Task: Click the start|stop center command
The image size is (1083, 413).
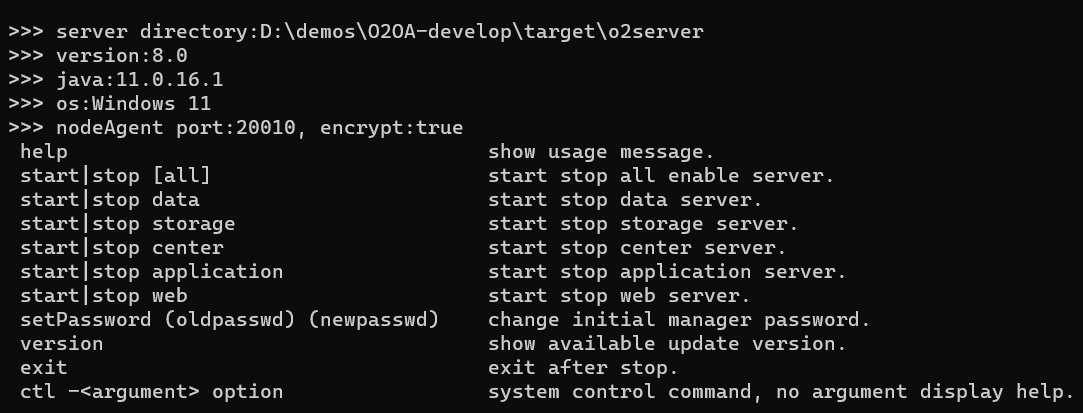Action: click(x=122, y=247)
